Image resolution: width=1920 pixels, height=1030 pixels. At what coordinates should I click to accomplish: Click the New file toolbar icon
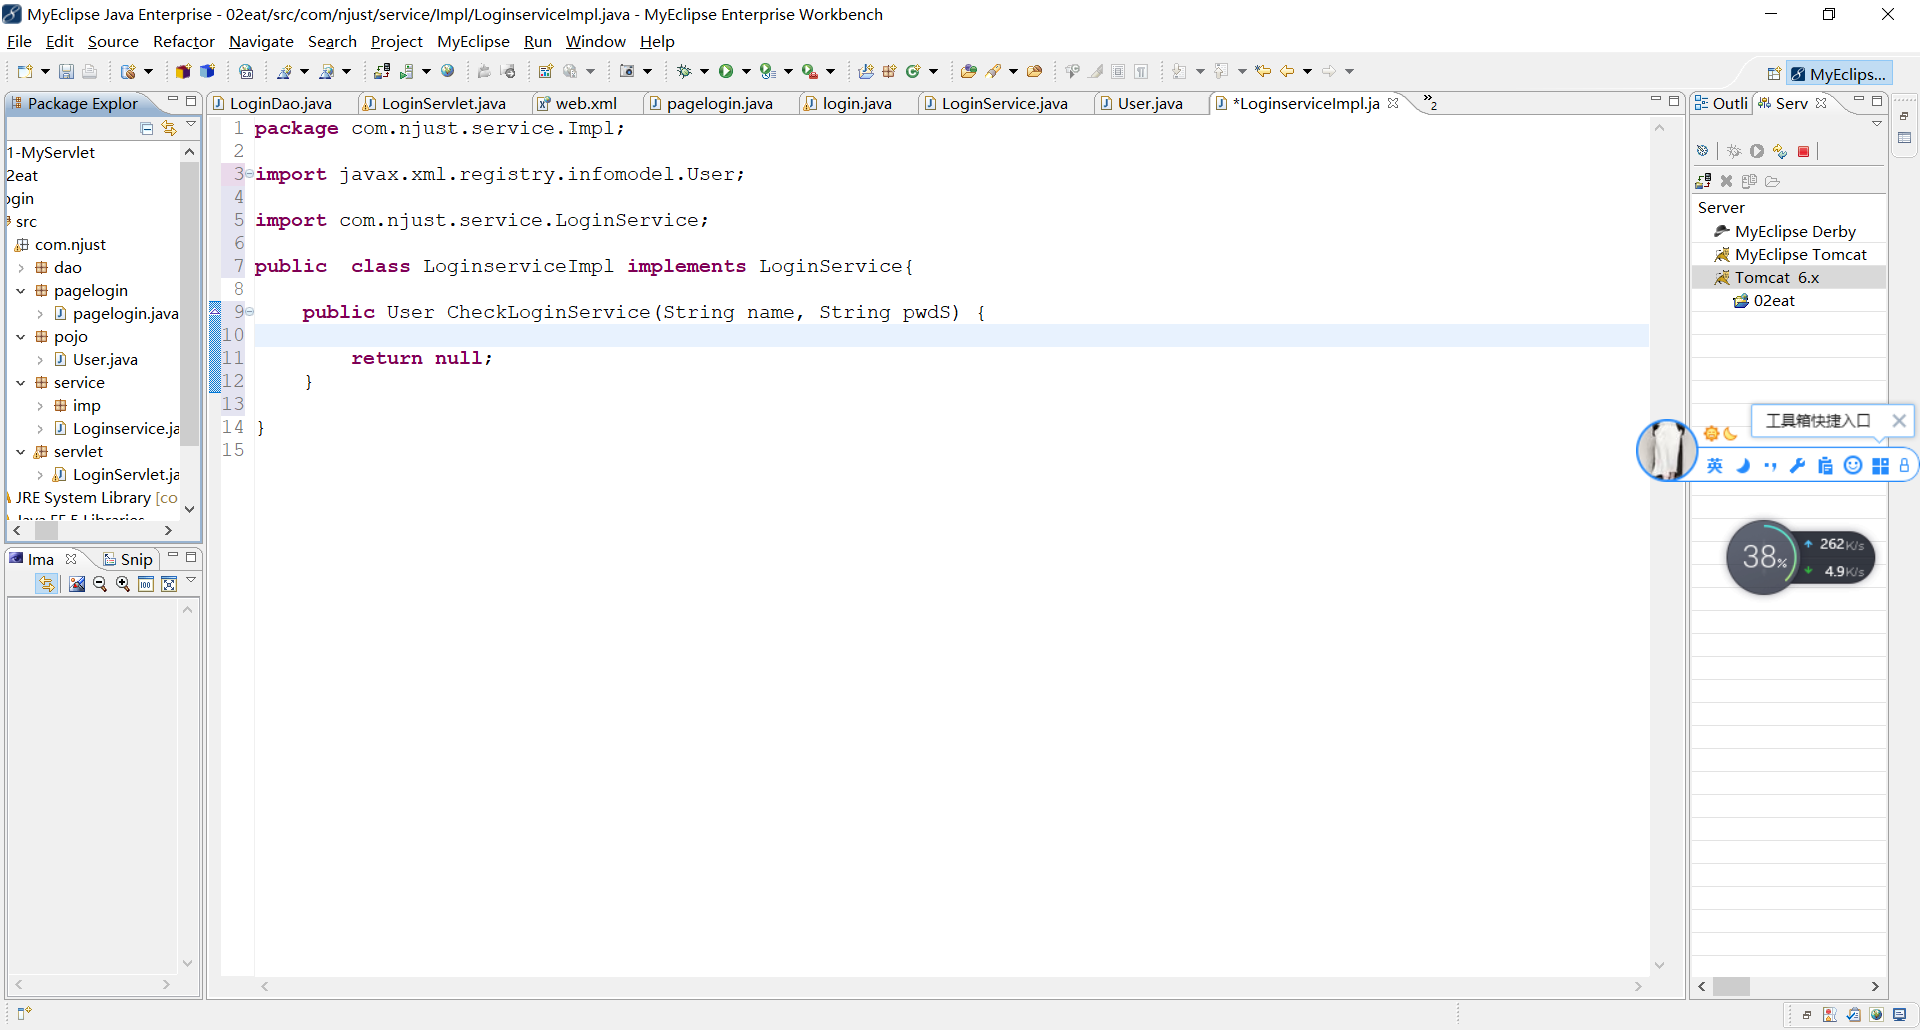point(25,71)
